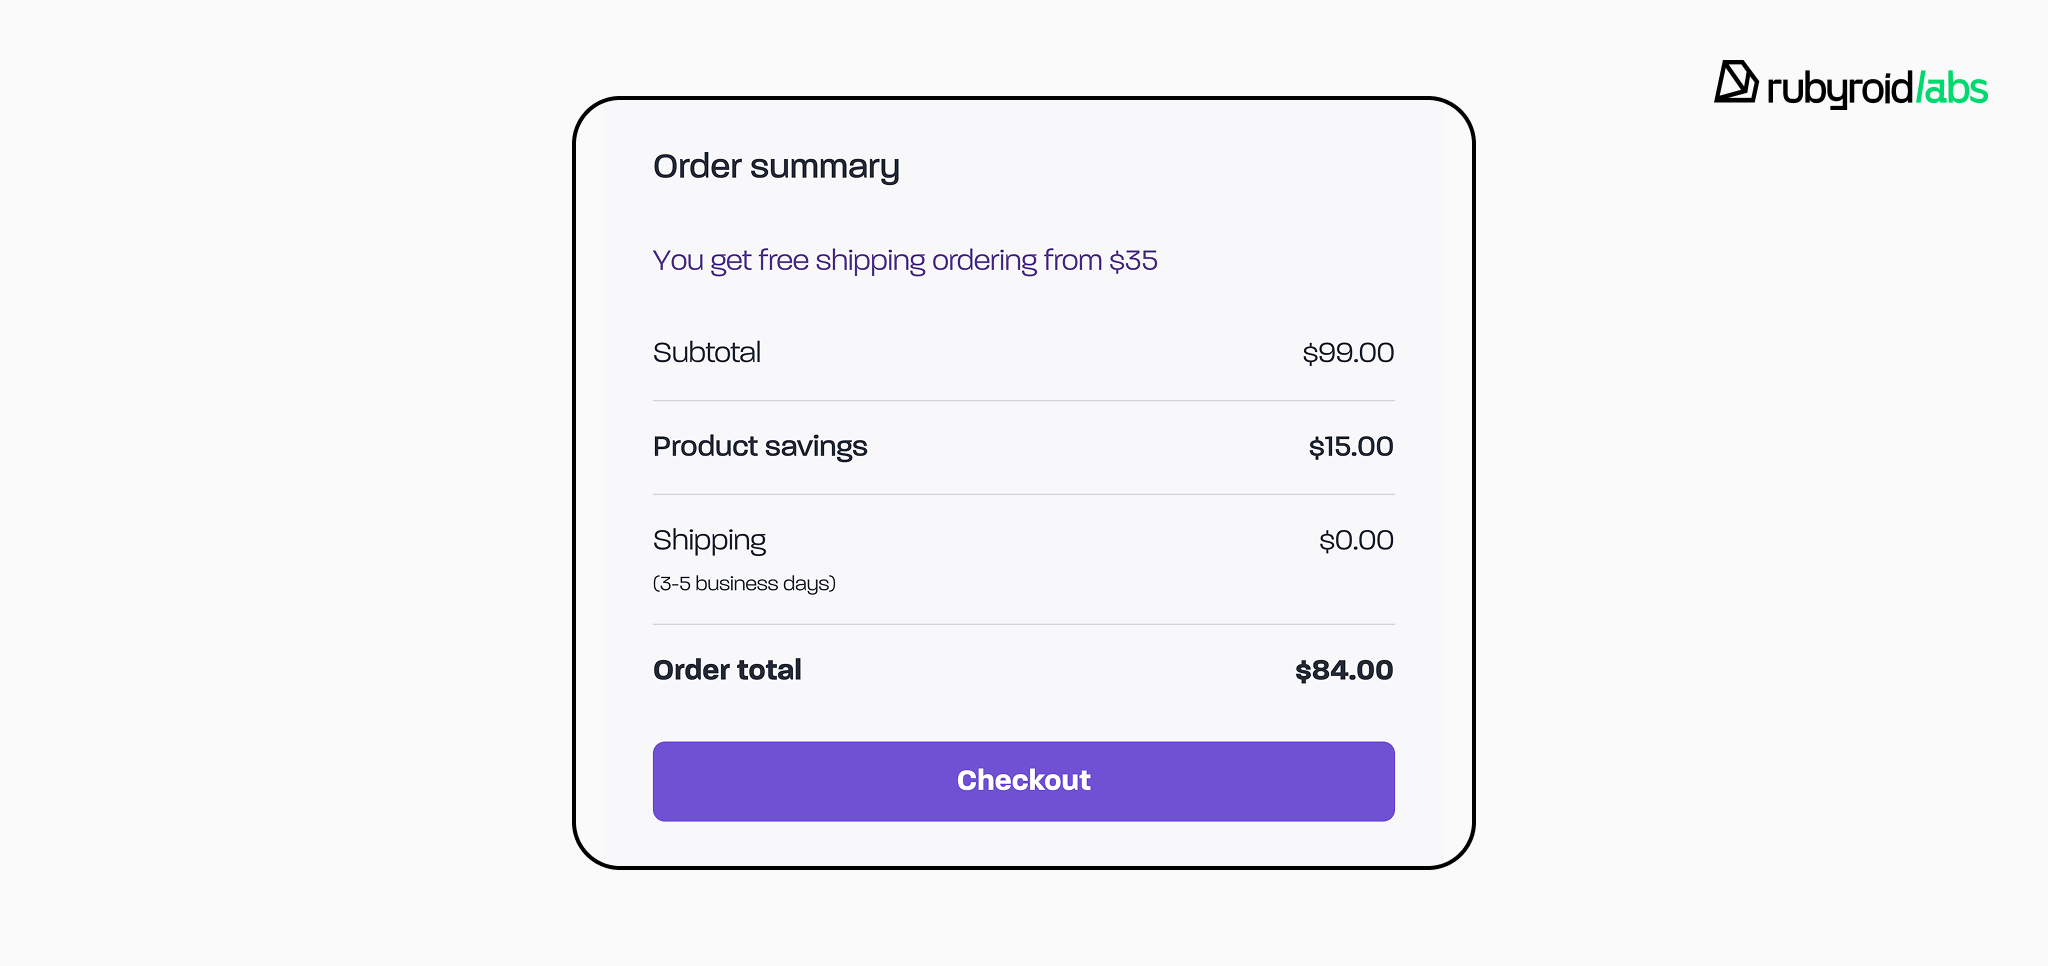
Task: Click the divider line above Order total
Action: pos(1023,624)
